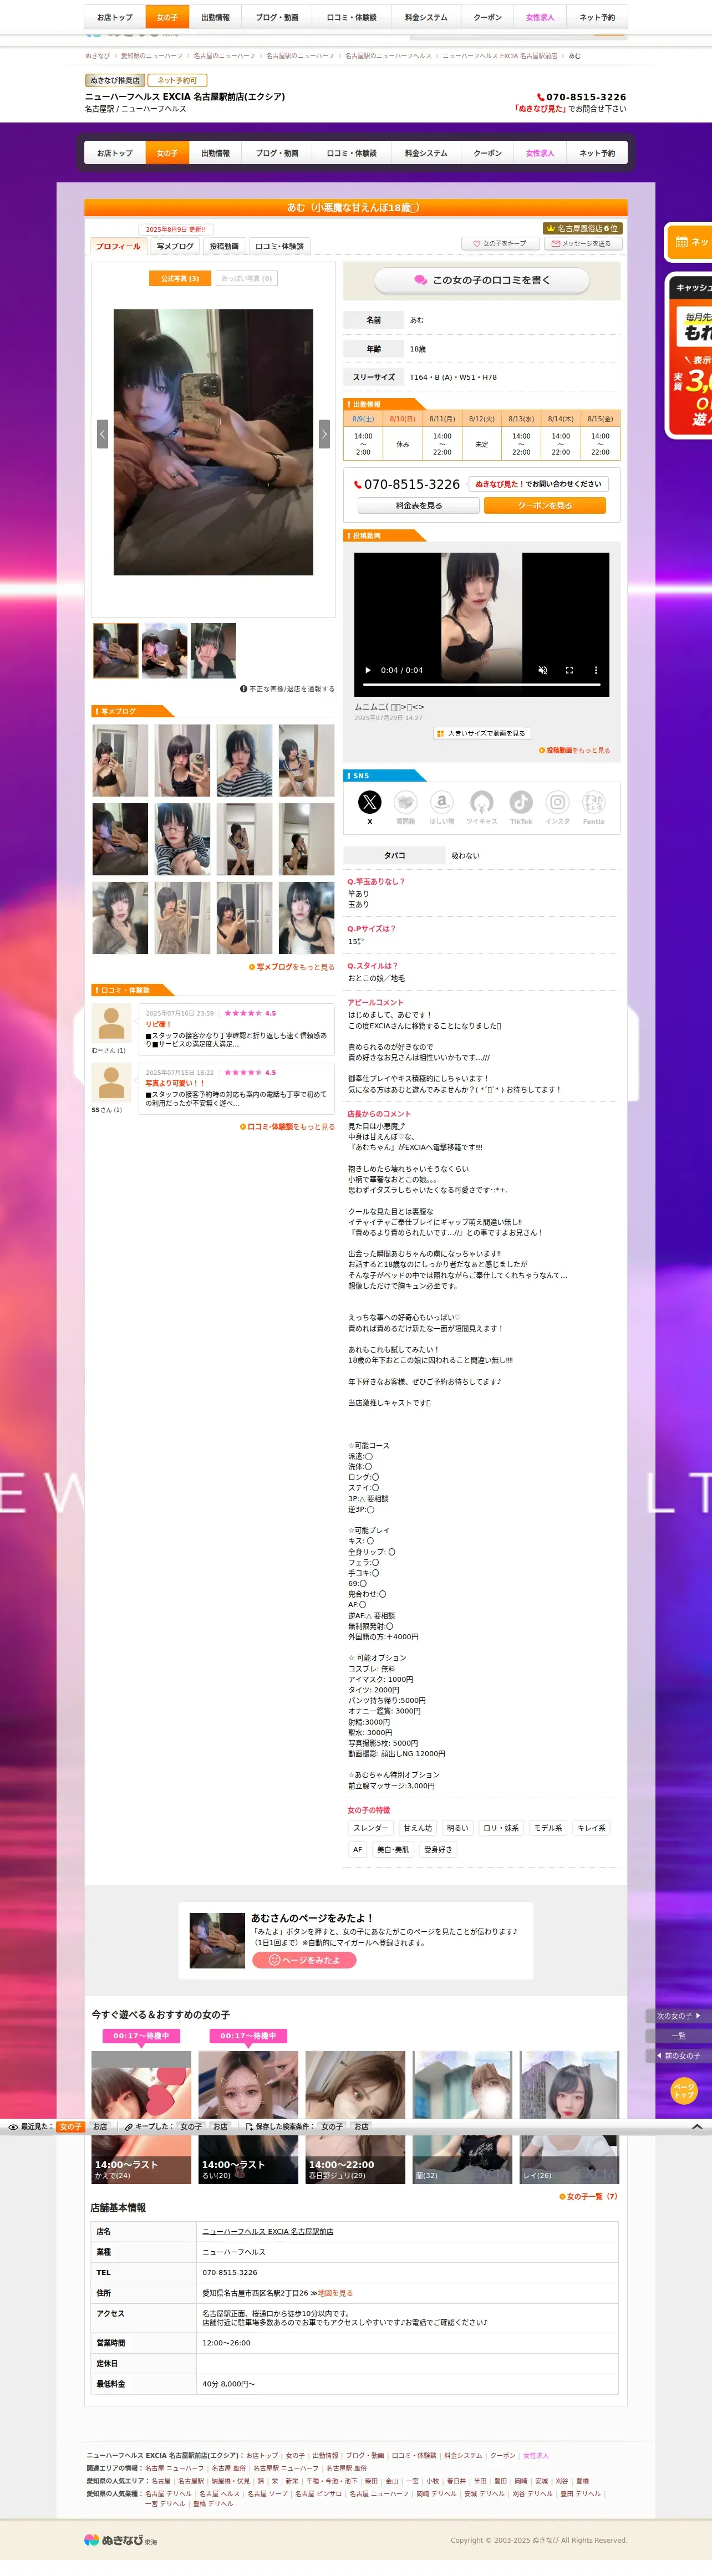Show next photo with right arrow

[324, 433]
